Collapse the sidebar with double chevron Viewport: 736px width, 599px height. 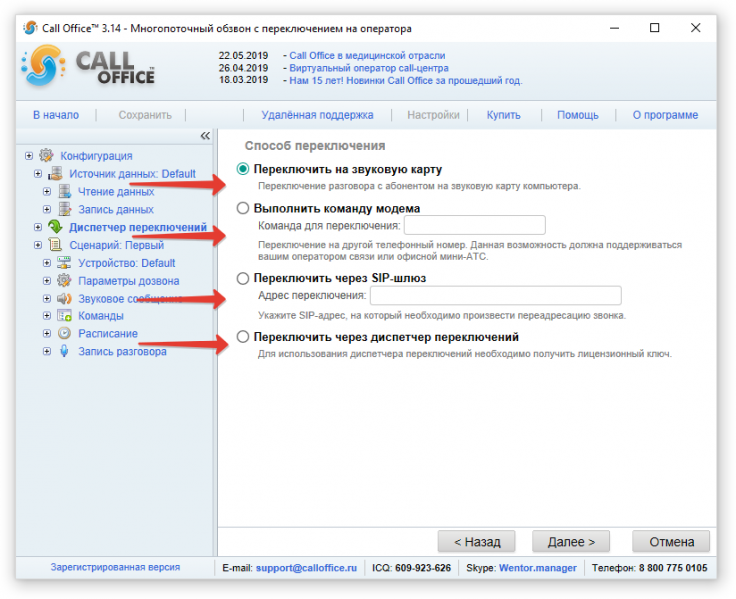(x=205, y=136)
